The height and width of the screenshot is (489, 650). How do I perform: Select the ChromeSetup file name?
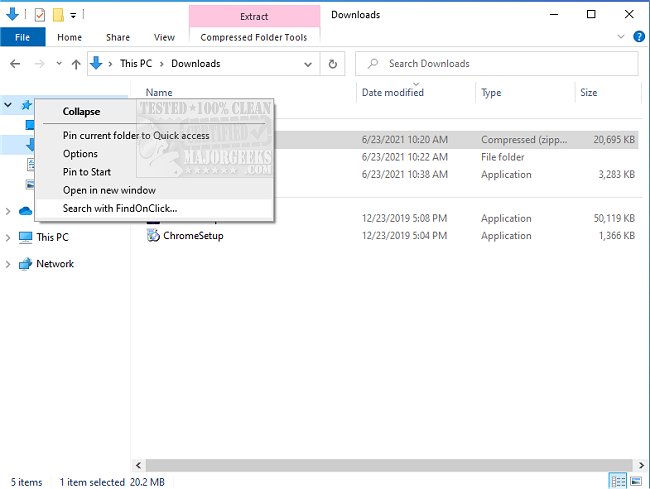click(x=193, y=235)
